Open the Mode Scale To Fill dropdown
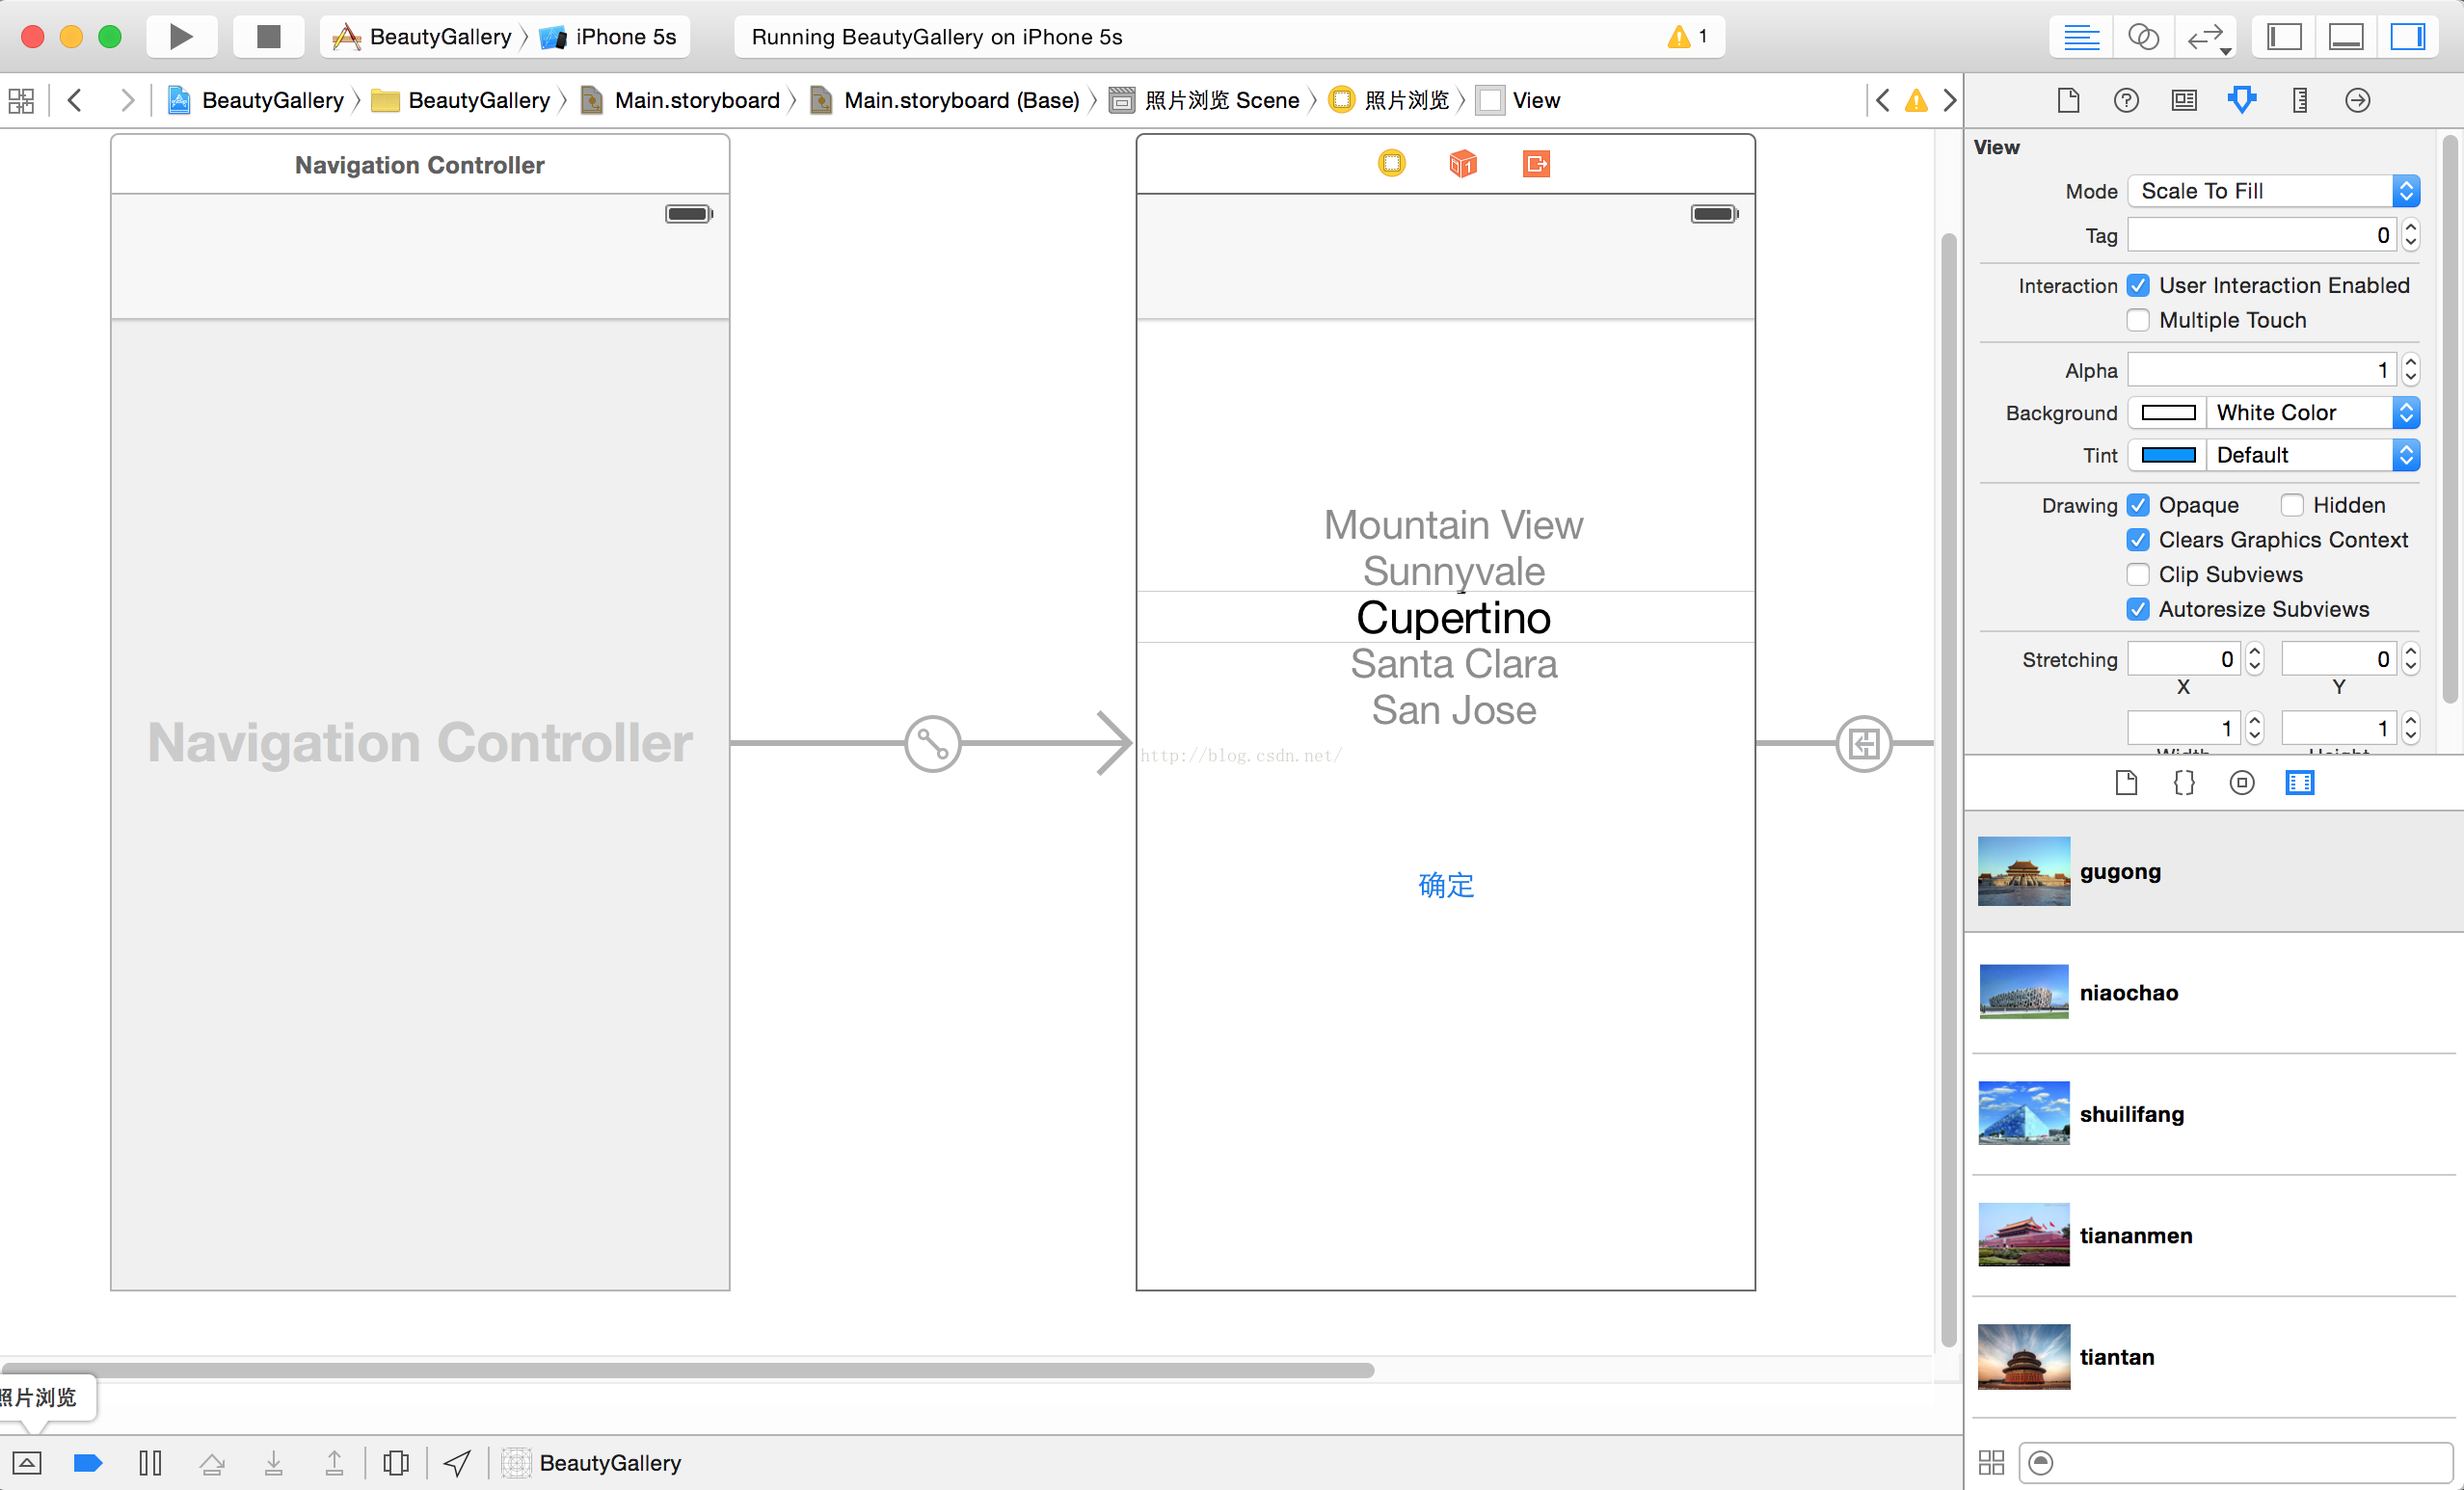 coord(2273,191)
